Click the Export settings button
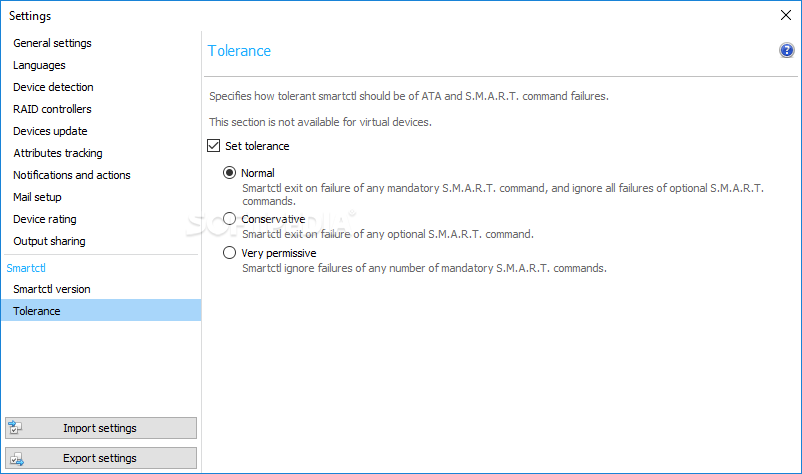The height and width of the screenshot is (474, 802). 101,458
